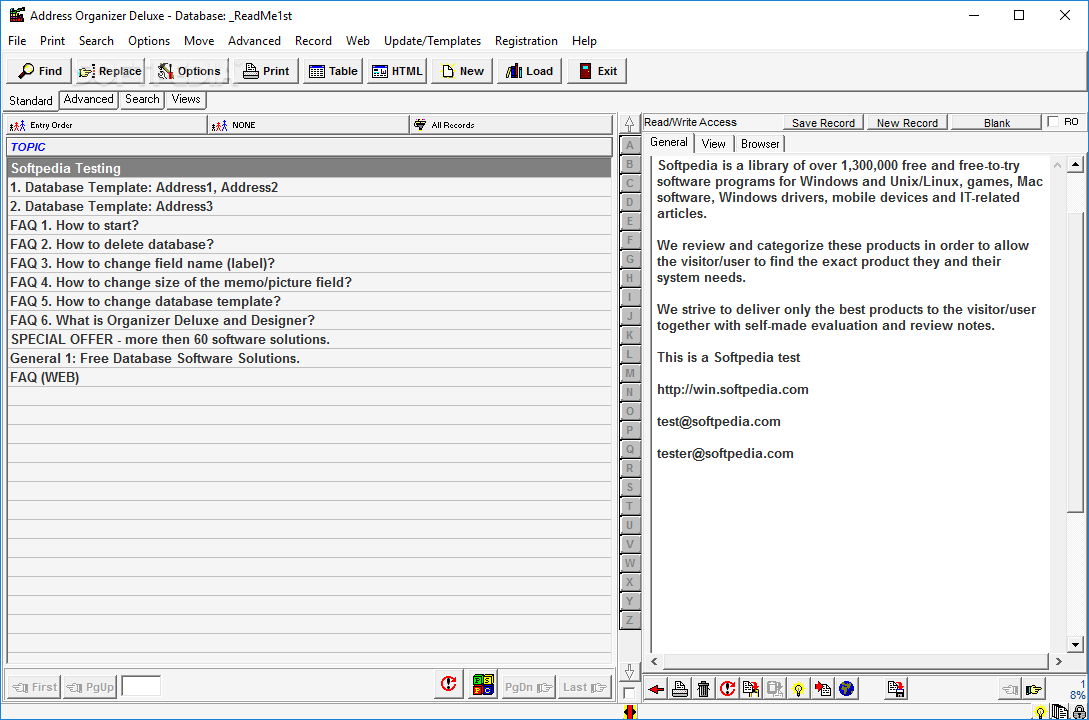Screen dimensions: 1089x720
Task: Create a New database
Action: (x=462, y=71)
